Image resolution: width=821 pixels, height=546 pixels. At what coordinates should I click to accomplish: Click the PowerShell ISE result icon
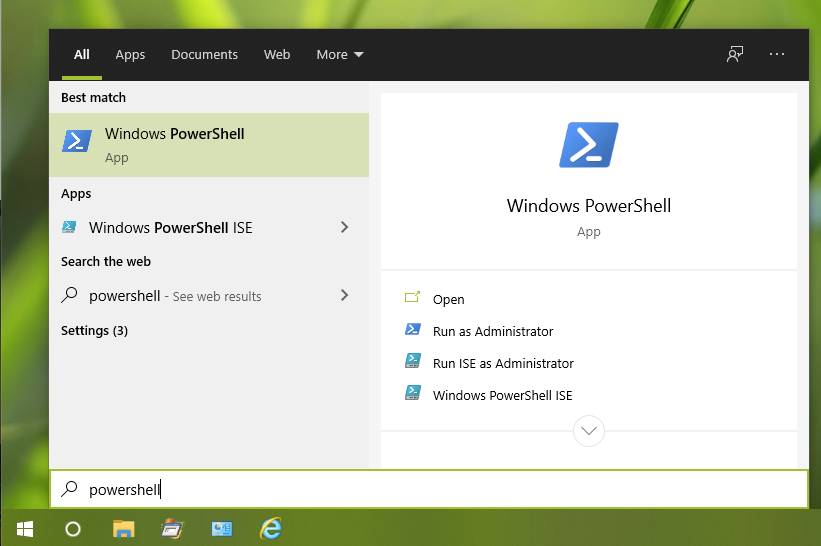(69, 227)
